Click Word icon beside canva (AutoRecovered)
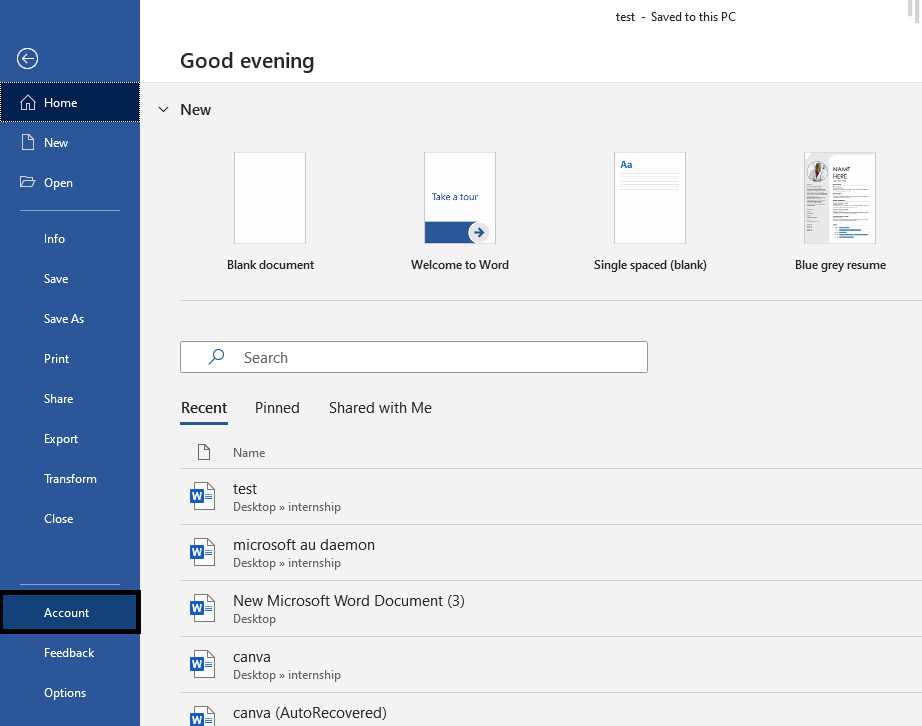The image size is (922, 726). pyautogui.click(x=202, y=717)
